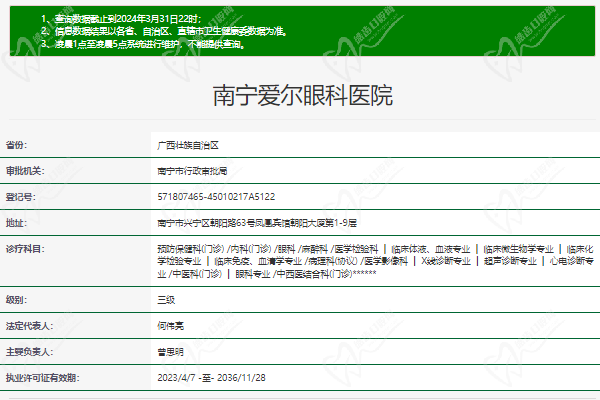600x400 pixels.
Task: Select legal representative name 何伟亮
Action: tap(170, 326)
